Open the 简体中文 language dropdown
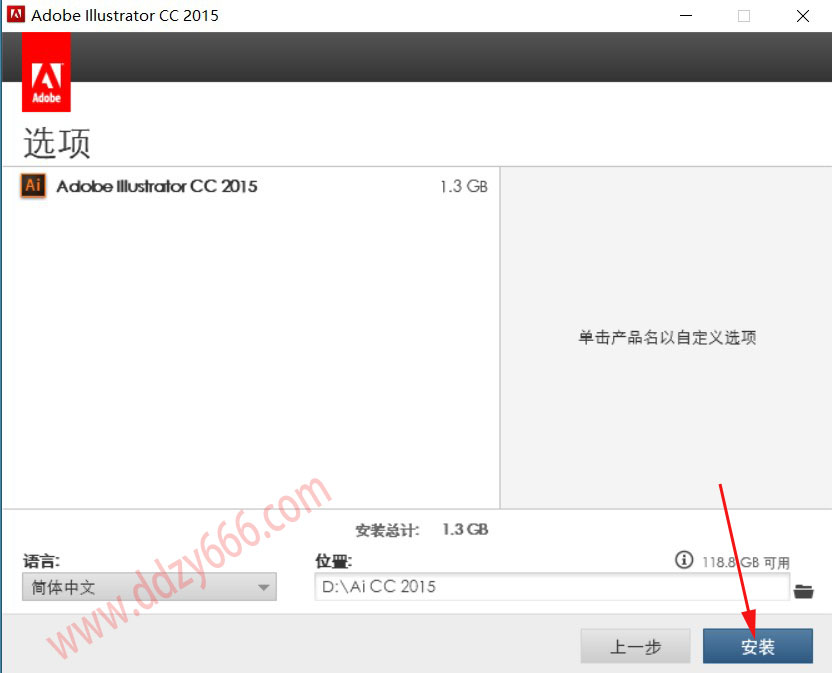832x673 pixels. [x=148, y=588]
